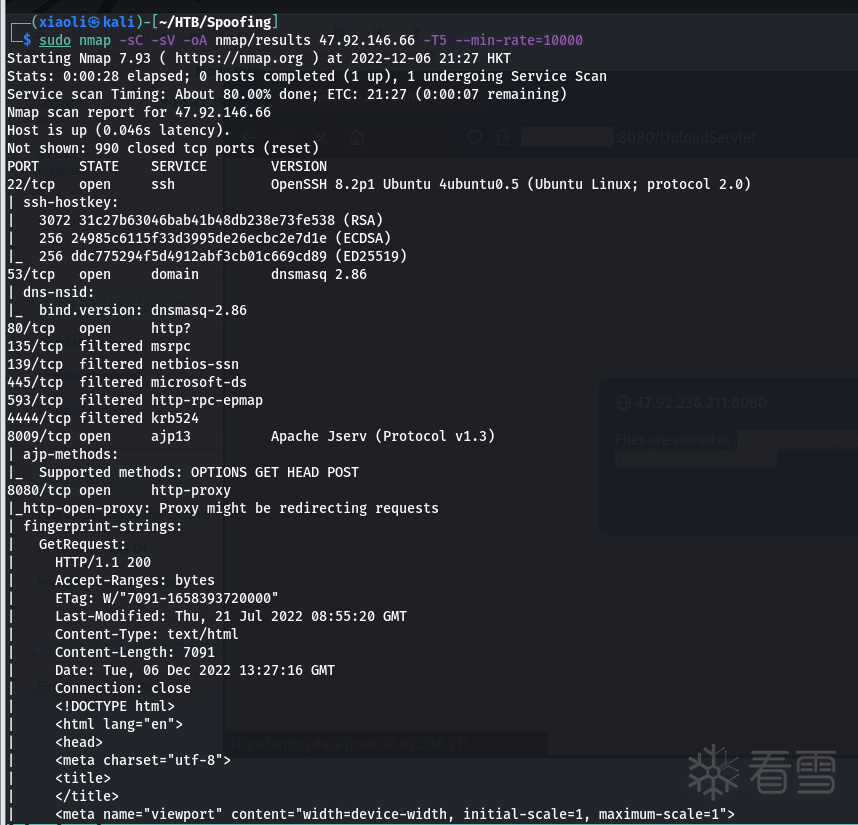Click the ETag header line

167,599
